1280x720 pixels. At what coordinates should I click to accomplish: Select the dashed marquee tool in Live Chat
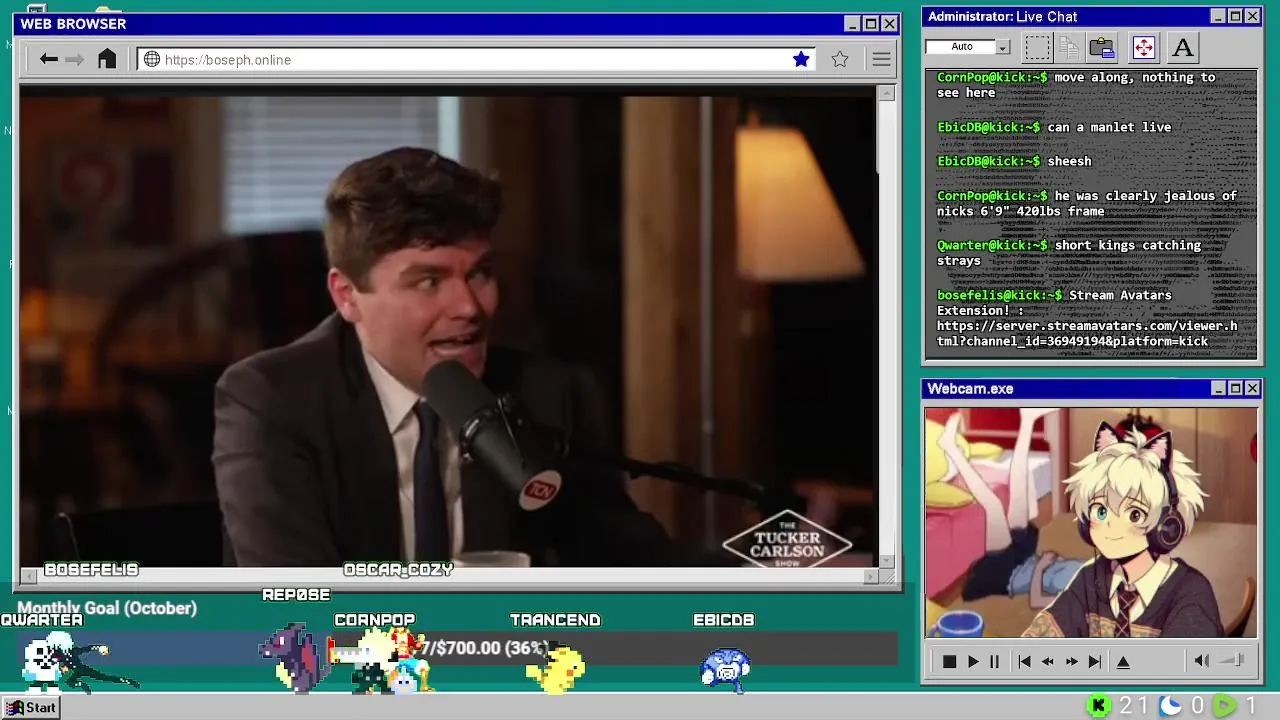coord(1037,47)
